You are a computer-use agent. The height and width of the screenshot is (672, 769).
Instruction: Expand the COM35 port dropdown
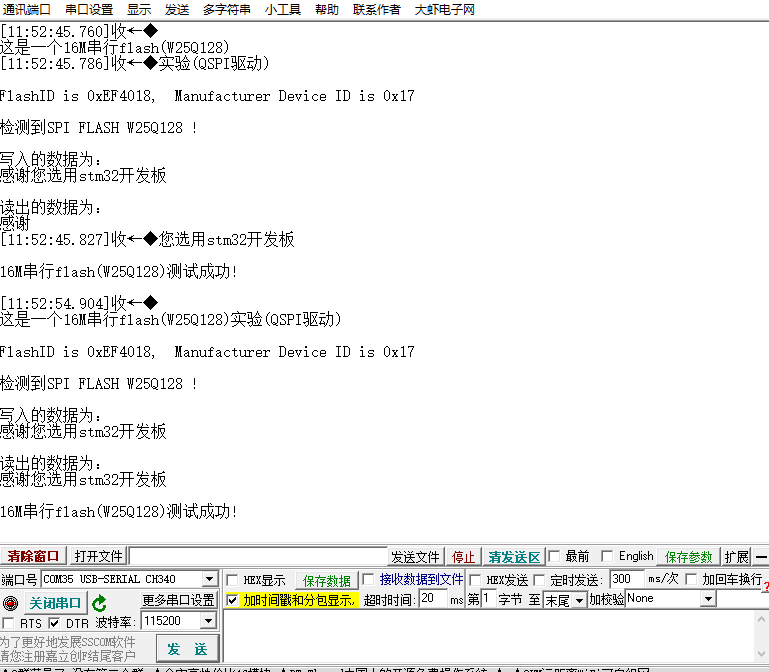point(209,579)
